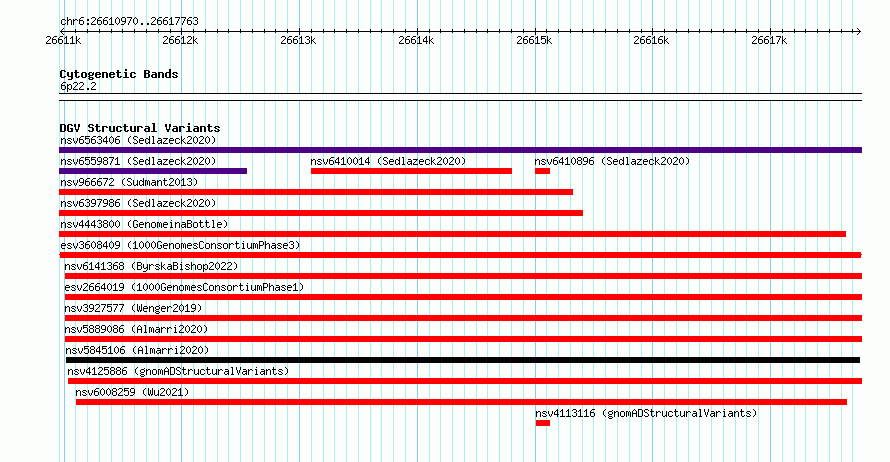Viewport: 890px width, 462px height.
Task: Click the 6p22.2 cytogenetic band line
Action: 460,97
